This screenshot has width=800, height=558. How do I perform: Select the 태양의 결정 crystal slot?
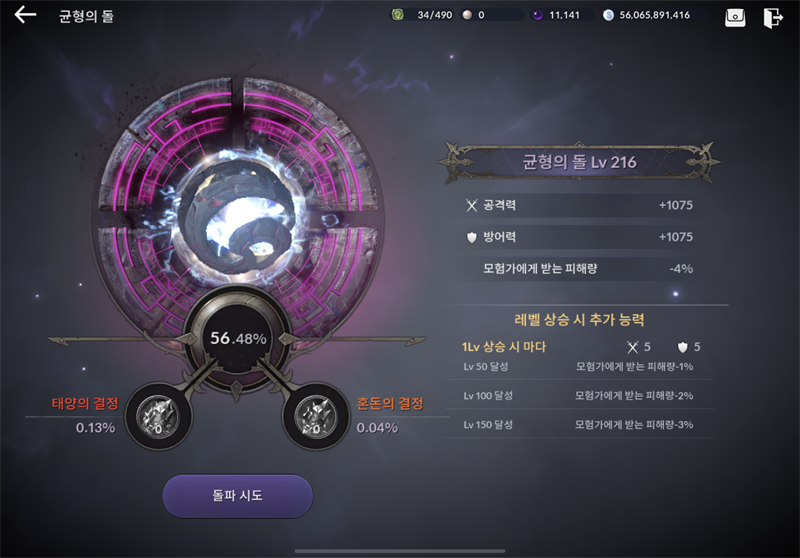click(159, 416)
